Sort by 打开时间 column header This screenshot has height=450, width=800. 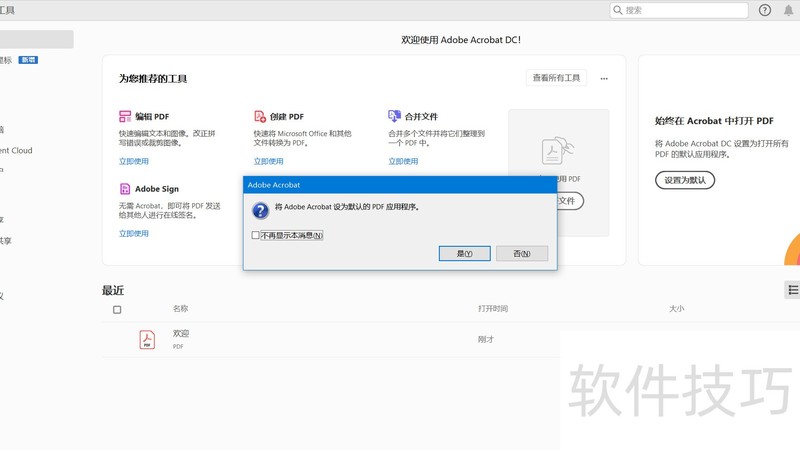coord(493,309)
